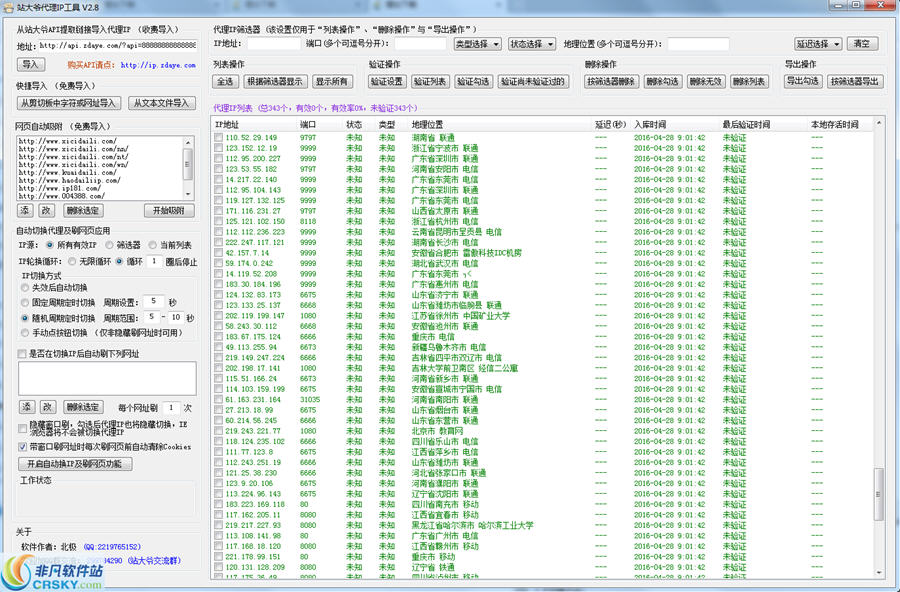Click the 周期设置 seconds input field
900x592 pixels.
(153, 301)
